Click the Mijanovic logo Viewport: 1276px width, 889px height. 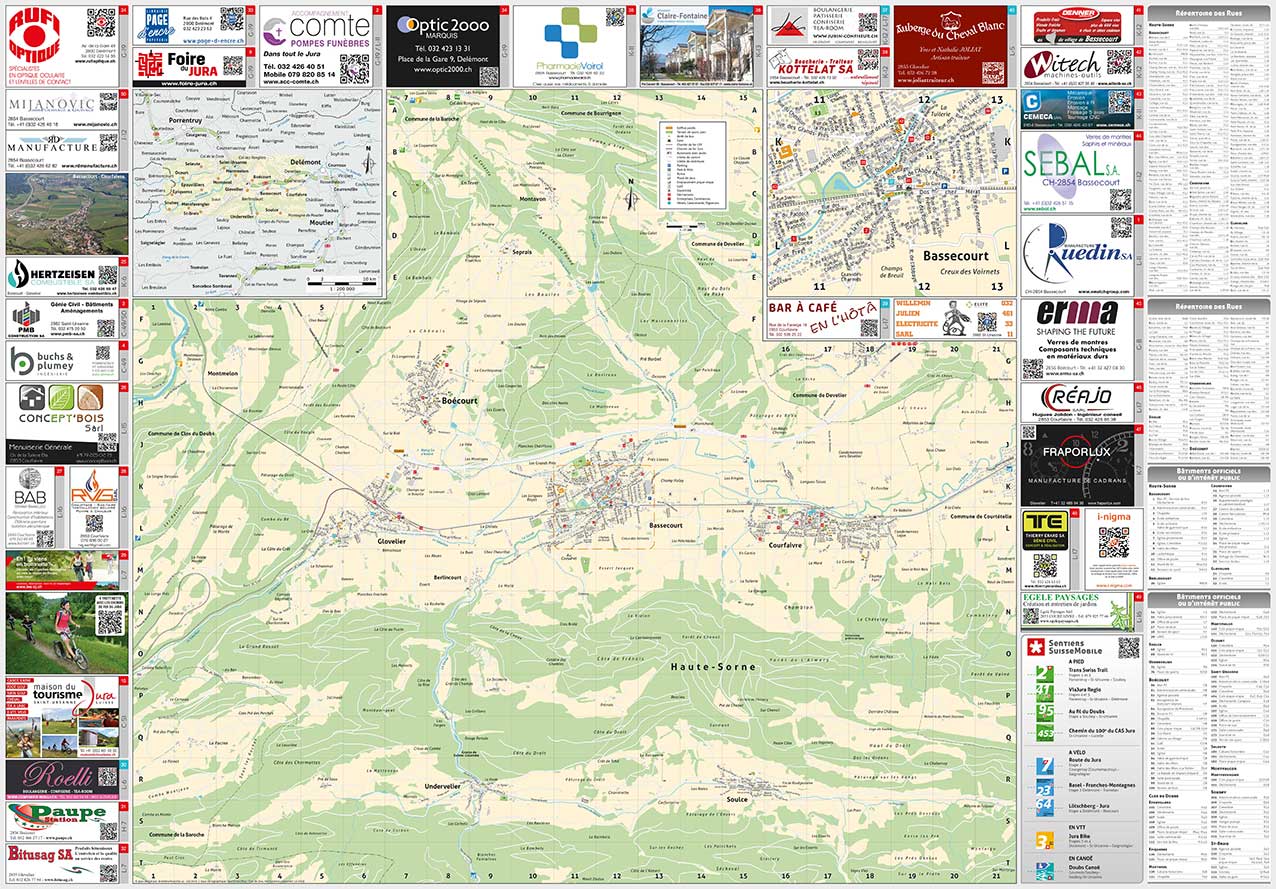point(52,104)
